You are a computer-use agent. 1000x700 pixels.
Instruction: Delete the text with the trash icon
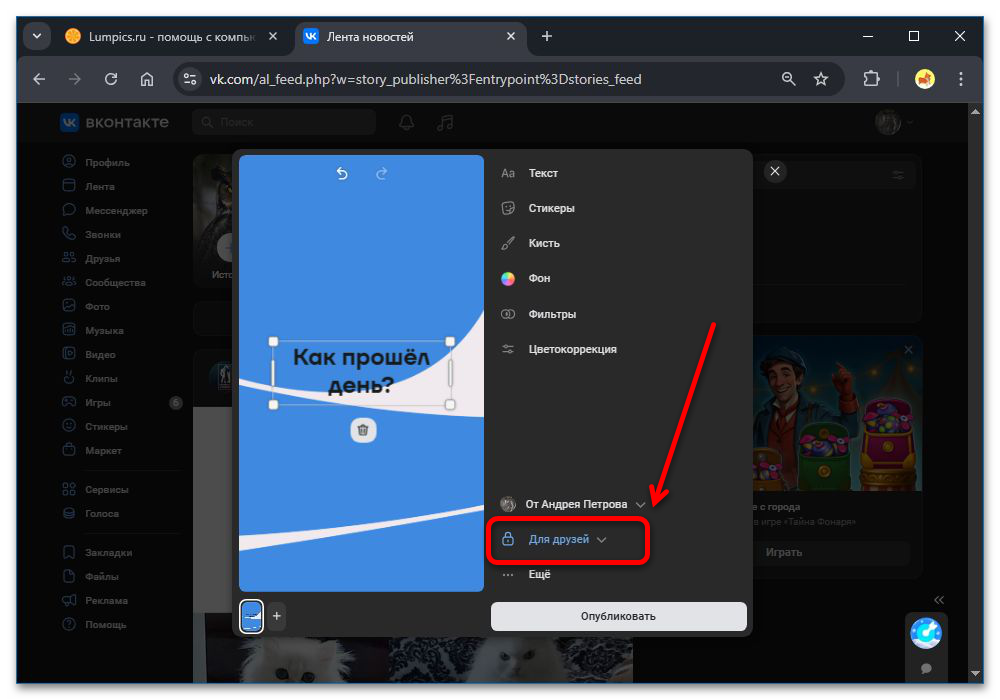[x=363, y=430]
